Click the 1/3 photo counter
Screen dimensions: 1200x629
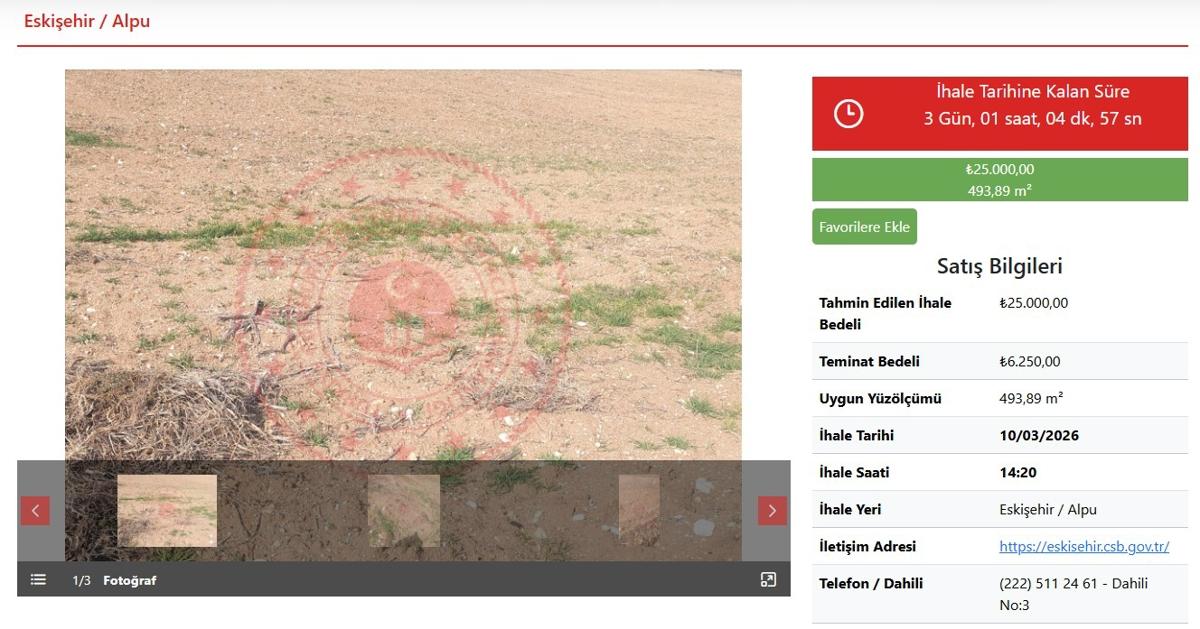(81, 581)
